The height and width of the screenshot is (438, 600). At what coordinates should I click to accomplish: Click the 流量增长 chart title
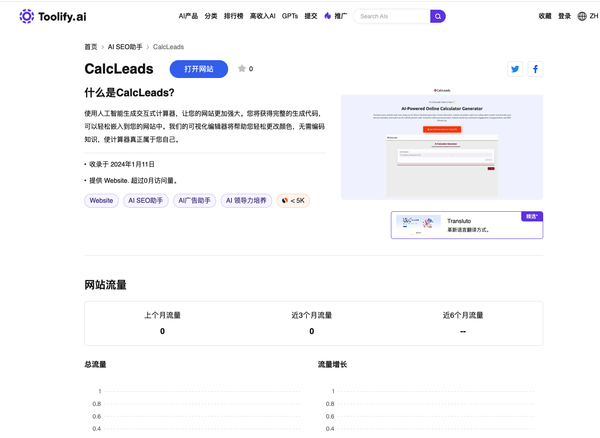coord(332,364)
